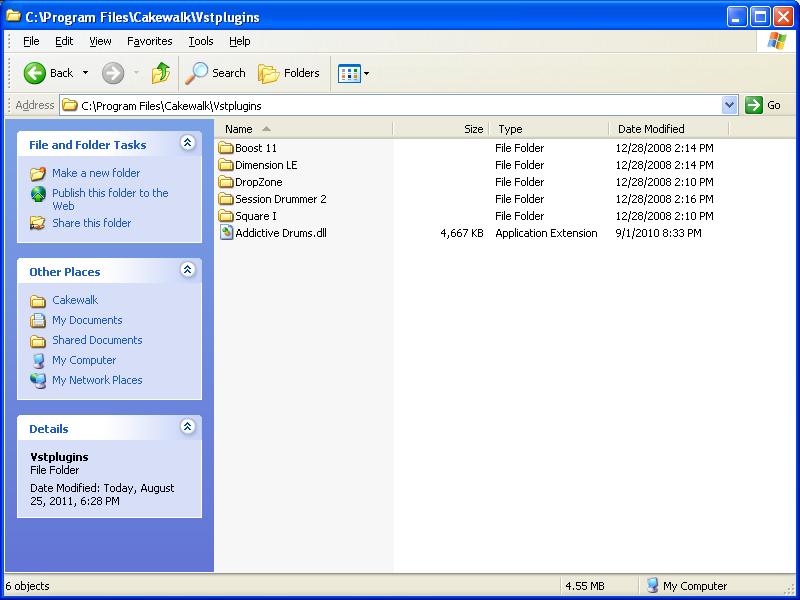Select the Boost 11 folder icon
Viewport: 800px width, 600px height.
click(x=226, y=148)
